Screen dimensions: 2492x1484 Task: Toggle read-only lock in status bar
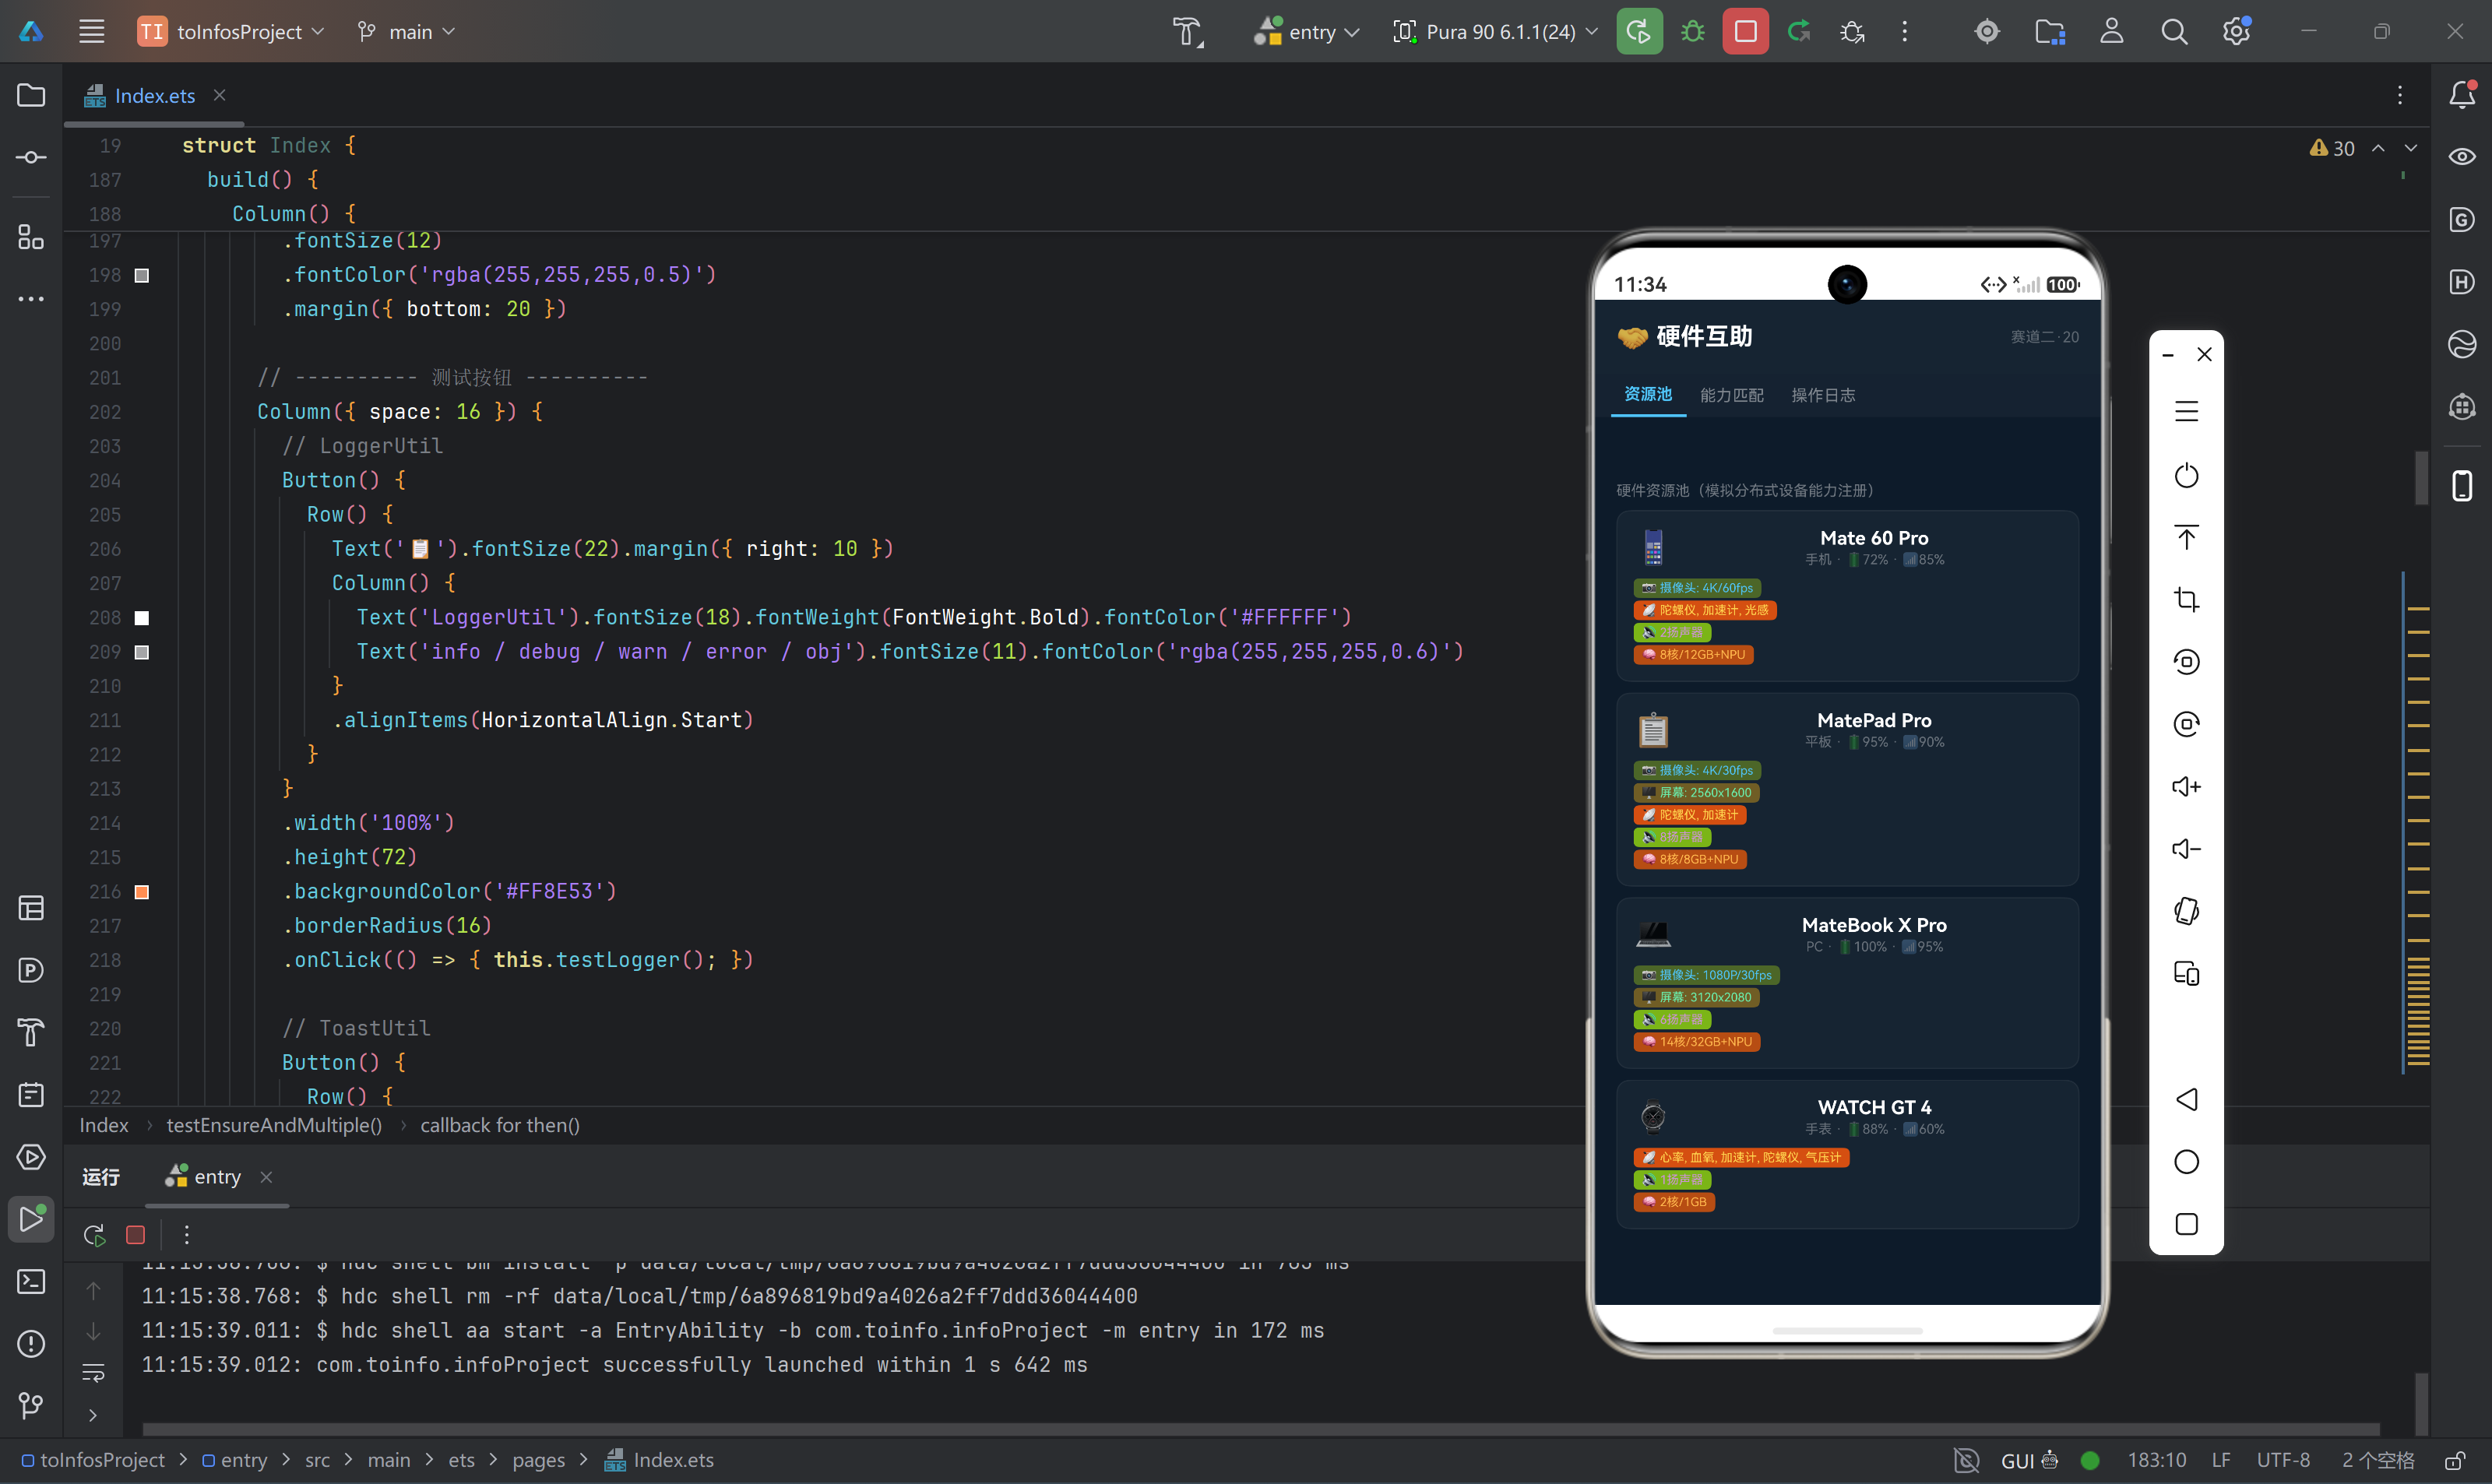pyautogui.click(x=2454, y=1460)
